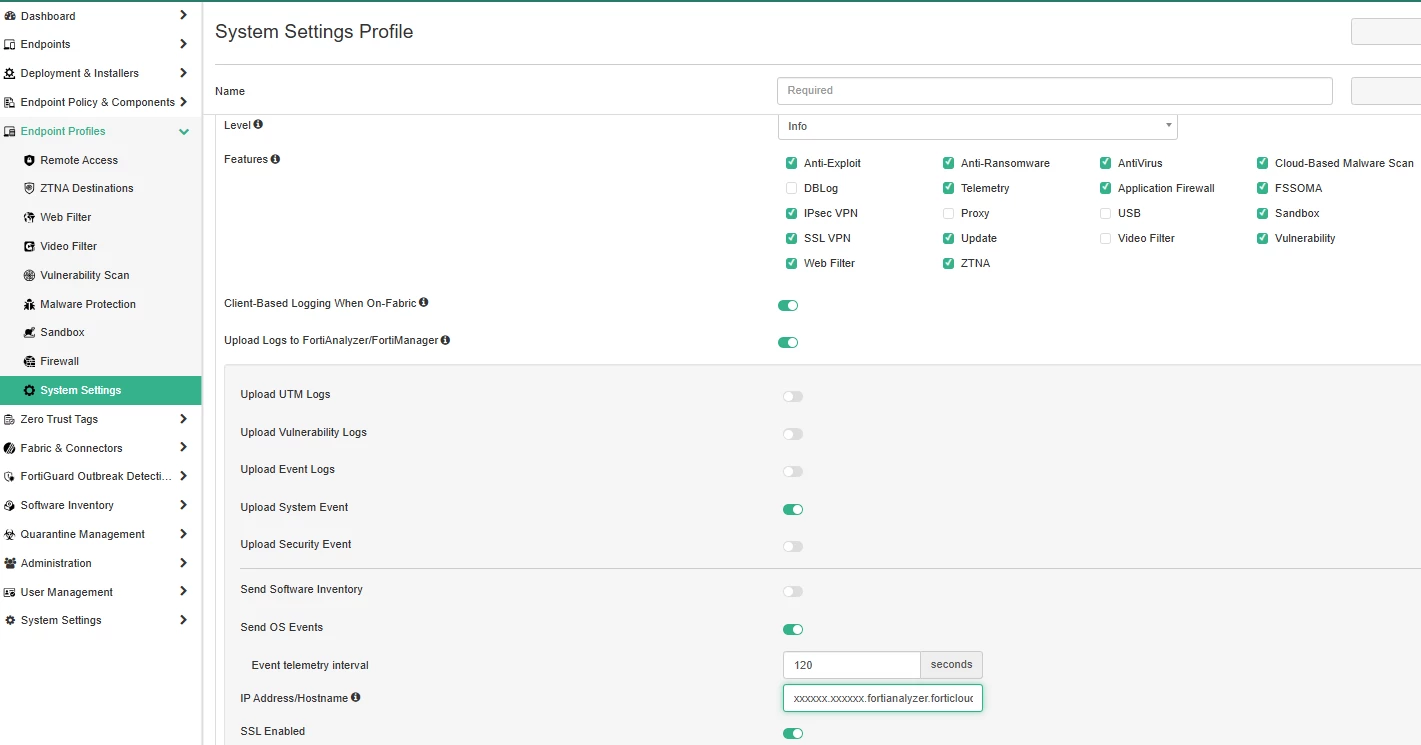
Task: Enable the Send Software Inventory switch
Action: [x=793, y=592]
